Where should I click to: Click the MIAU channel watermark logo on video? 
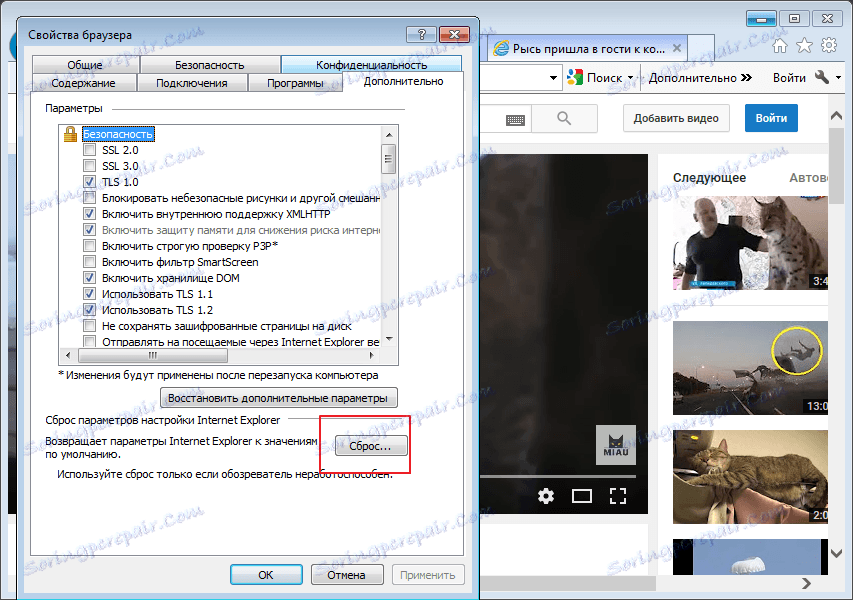616,445
